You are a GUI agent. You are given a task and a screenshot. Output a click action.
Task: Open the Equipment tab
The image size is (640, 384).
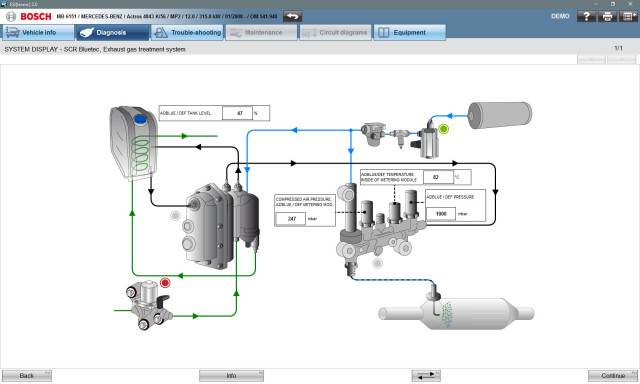coord(409,33)
